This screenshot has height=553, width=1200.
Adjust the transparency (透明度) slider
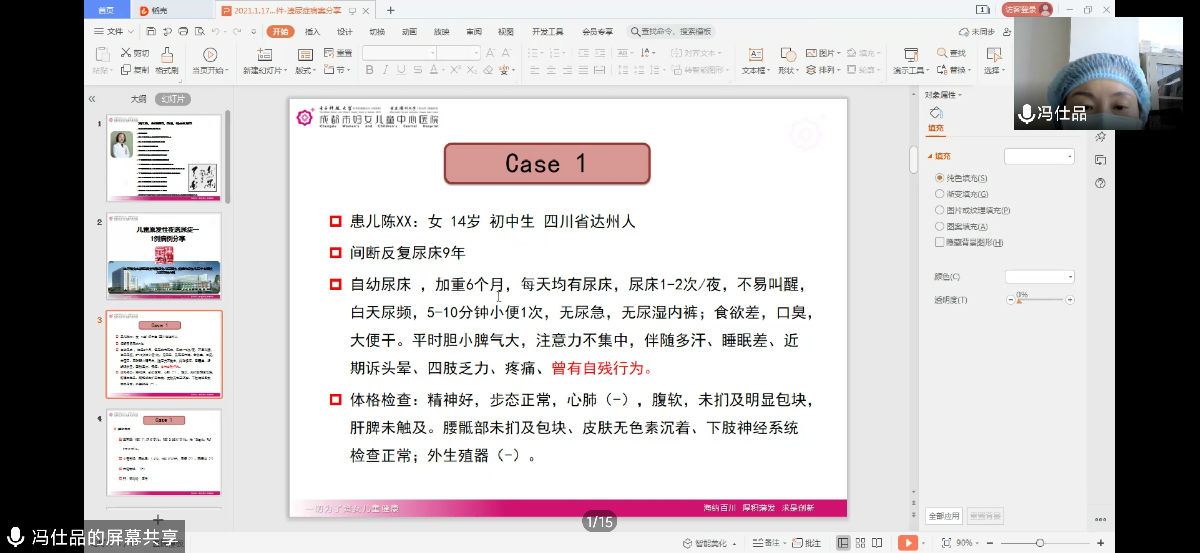pos(1040,300)
